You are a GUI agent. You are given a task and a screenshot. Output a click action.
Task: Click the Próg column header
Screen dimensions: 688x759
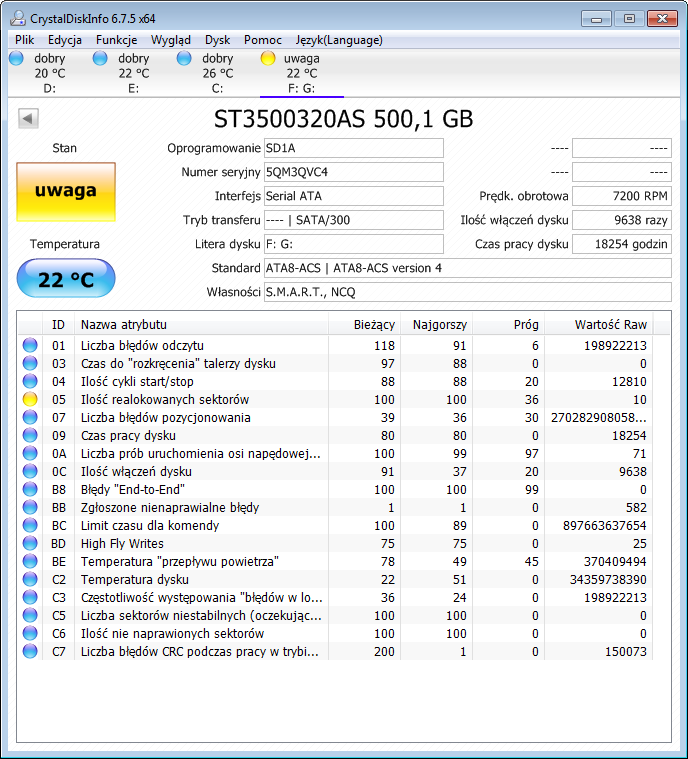point(508,324)
